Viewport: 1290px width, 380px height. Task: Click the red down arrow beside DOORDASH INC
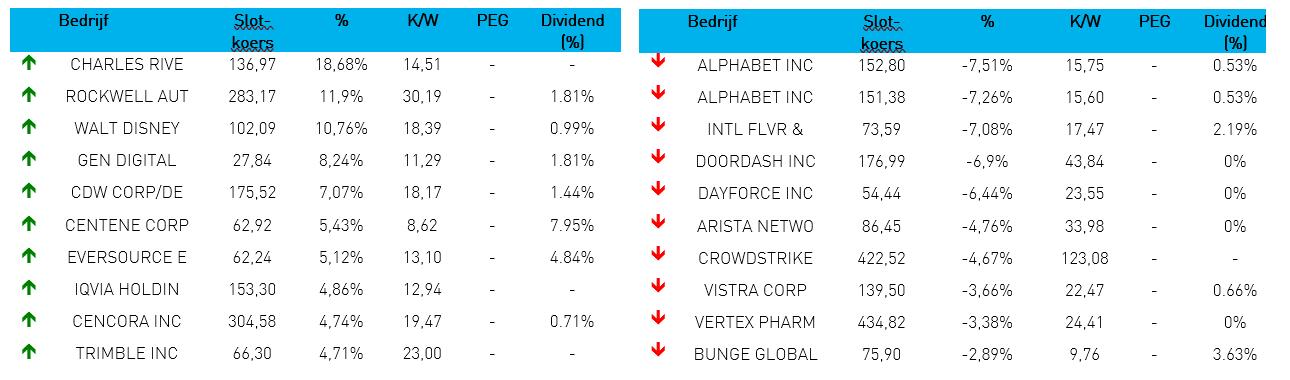point(658,158)
